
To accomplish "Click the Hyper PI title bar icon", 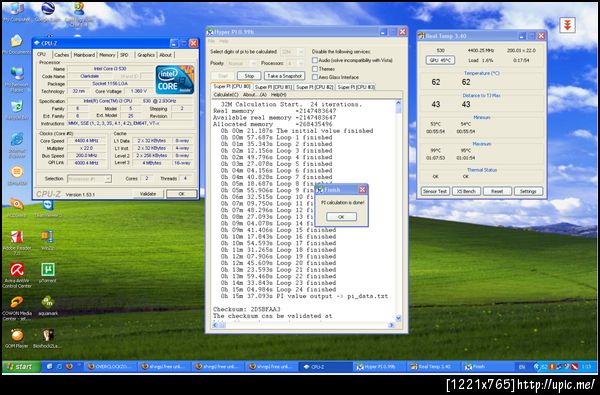I will point(210,32).
